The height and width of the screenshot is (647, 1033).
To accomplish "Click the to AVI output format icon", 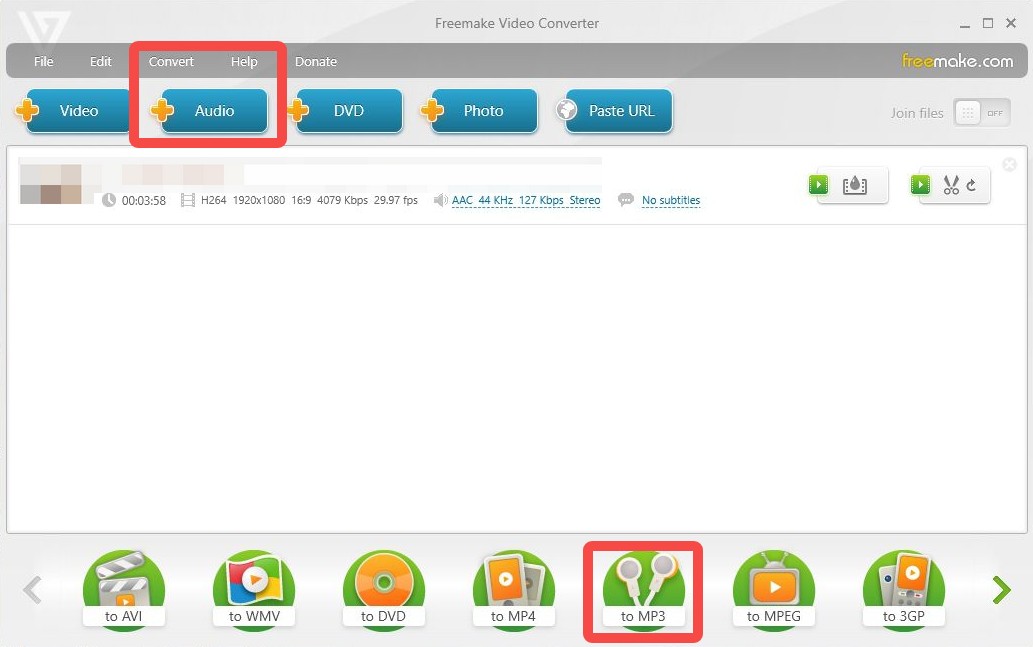I will 123,590.
